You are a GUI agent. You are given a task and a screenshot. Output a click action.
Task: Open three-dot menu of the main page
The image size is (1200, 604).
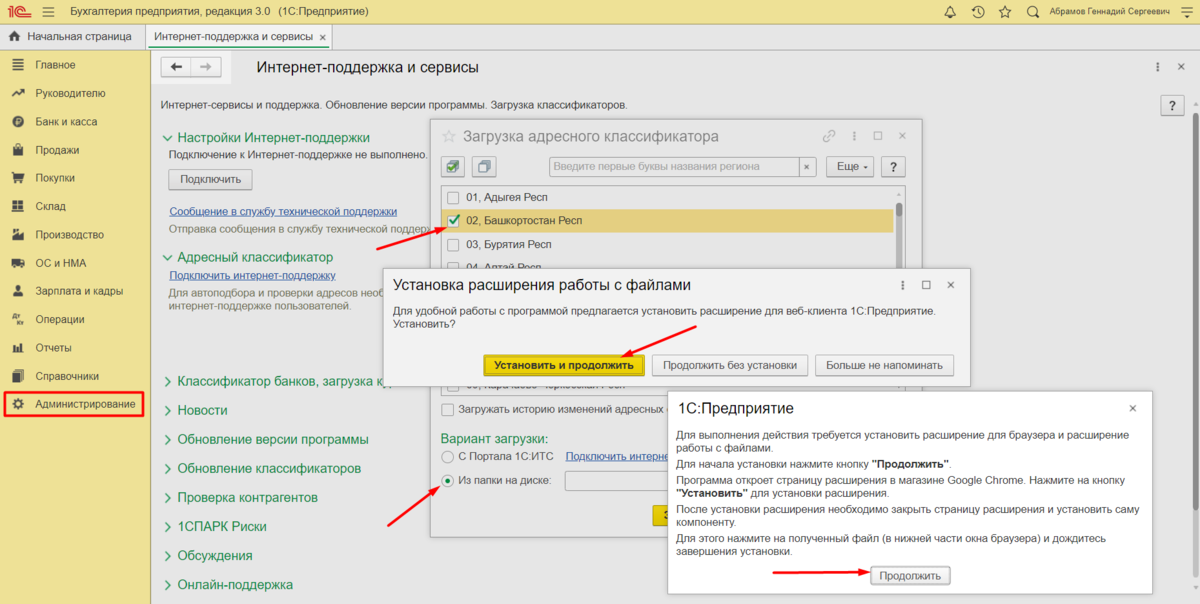(x=1158, y=67)
